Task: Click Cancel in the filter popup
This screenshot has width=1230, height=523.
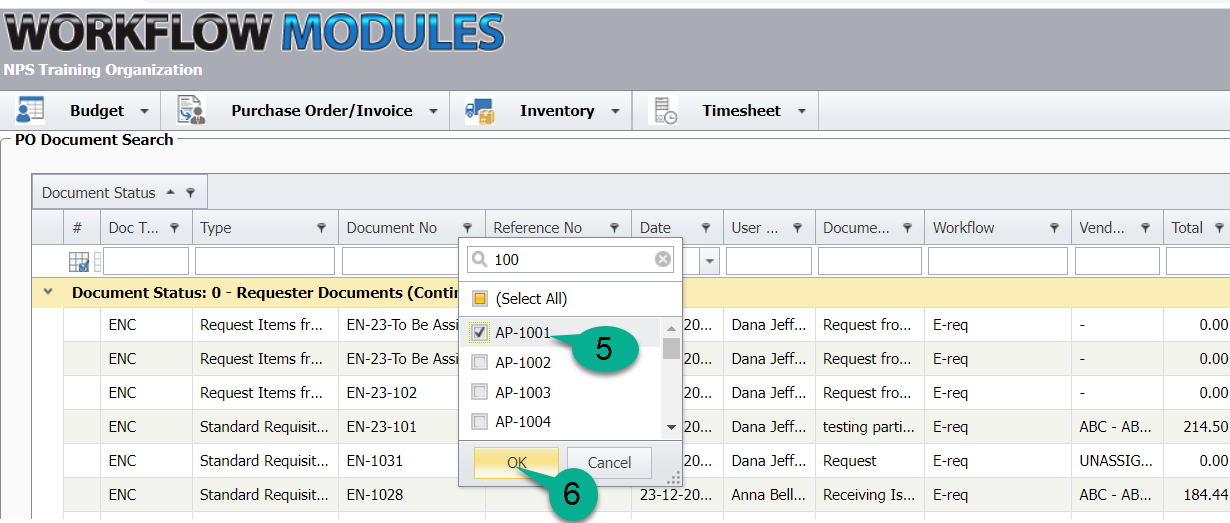Action: coord(609,463)
